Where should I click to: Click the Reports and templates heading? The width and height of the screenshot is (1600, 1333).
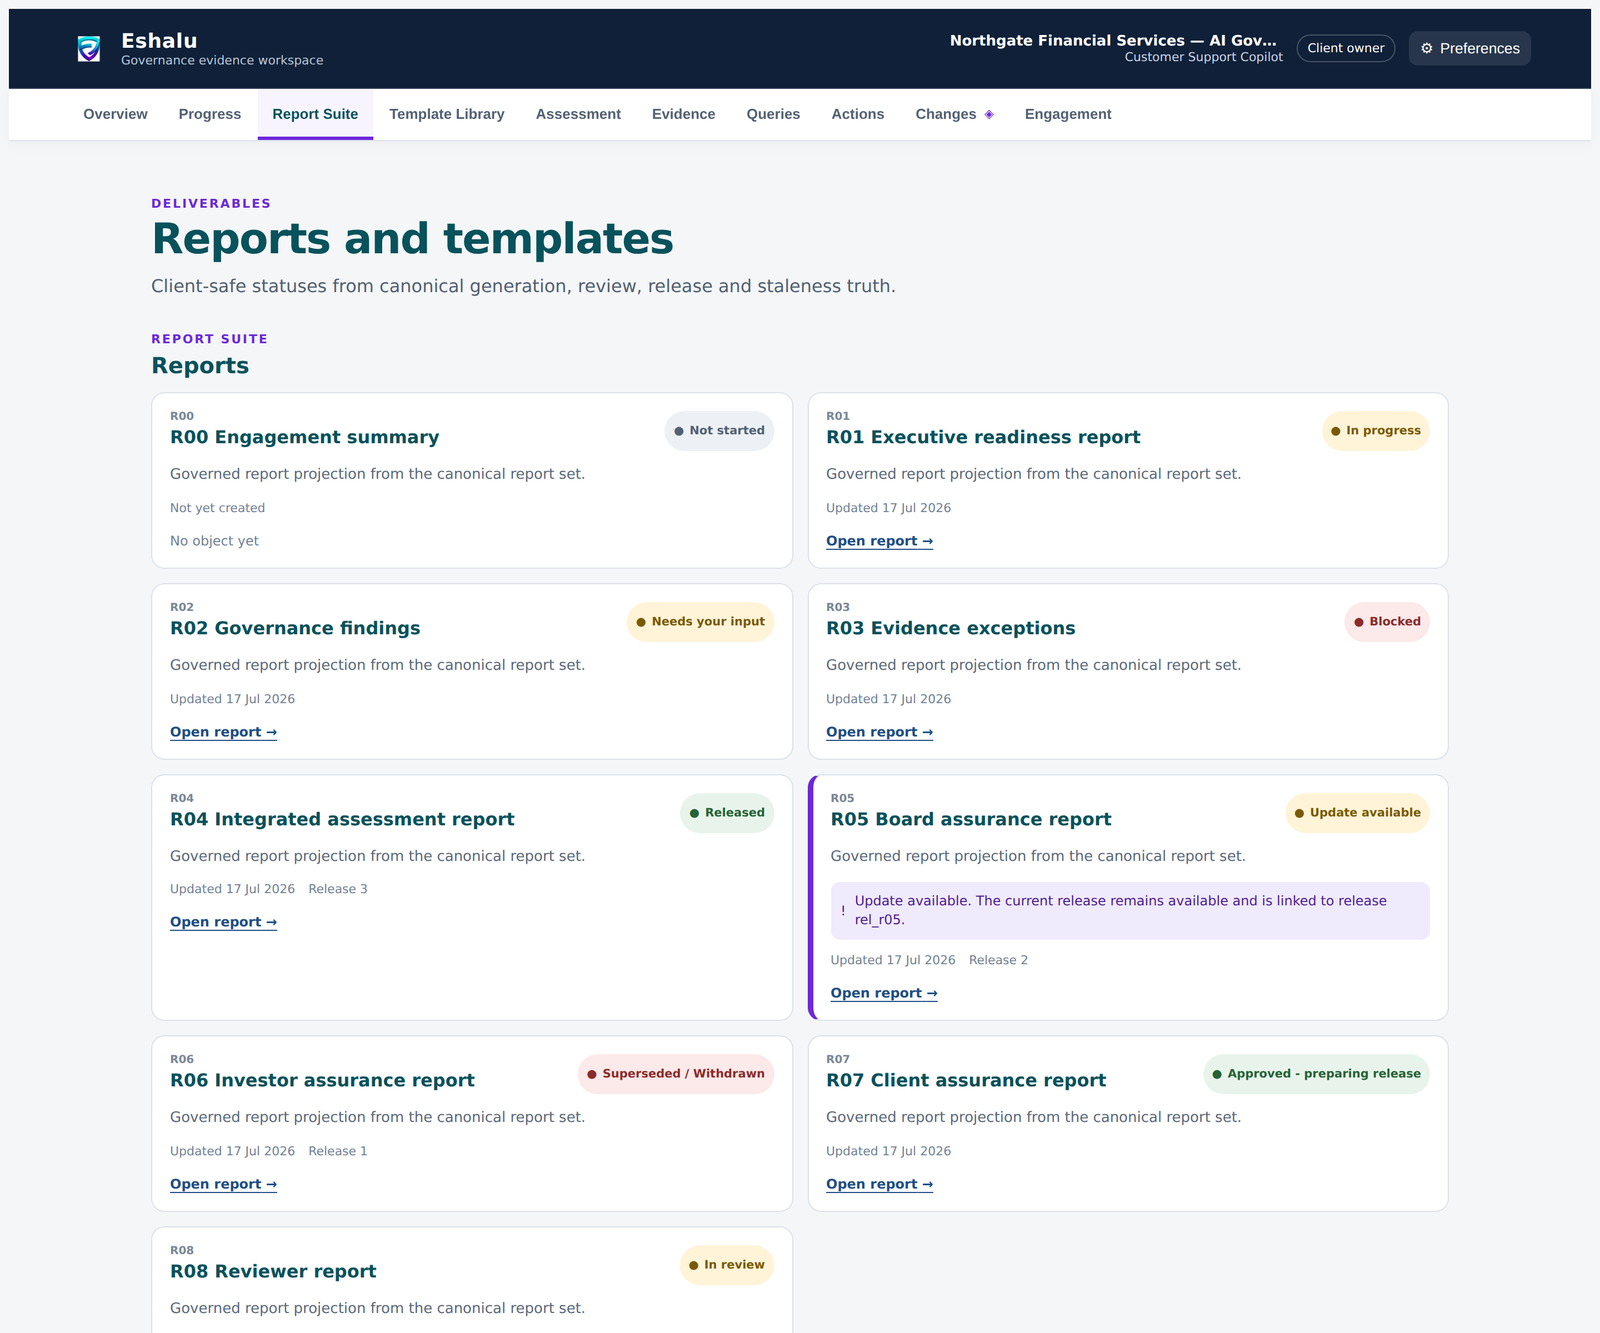[x=412, y=239]
